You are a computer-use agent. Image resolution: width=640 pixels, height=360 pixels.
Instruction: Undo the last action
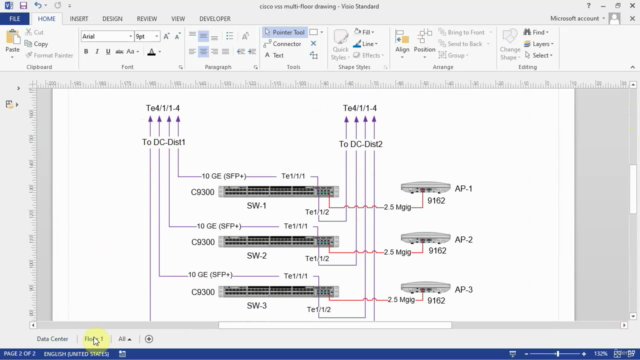38,5
